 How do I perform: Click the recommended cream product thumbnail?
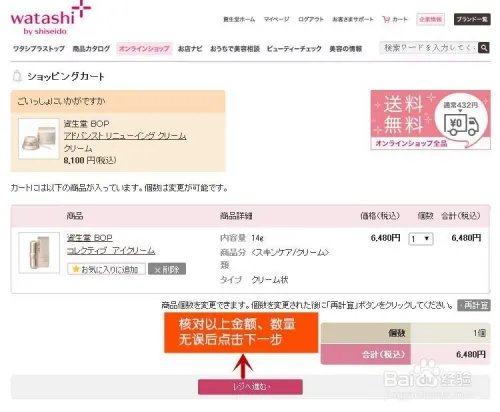pos(39,139)
